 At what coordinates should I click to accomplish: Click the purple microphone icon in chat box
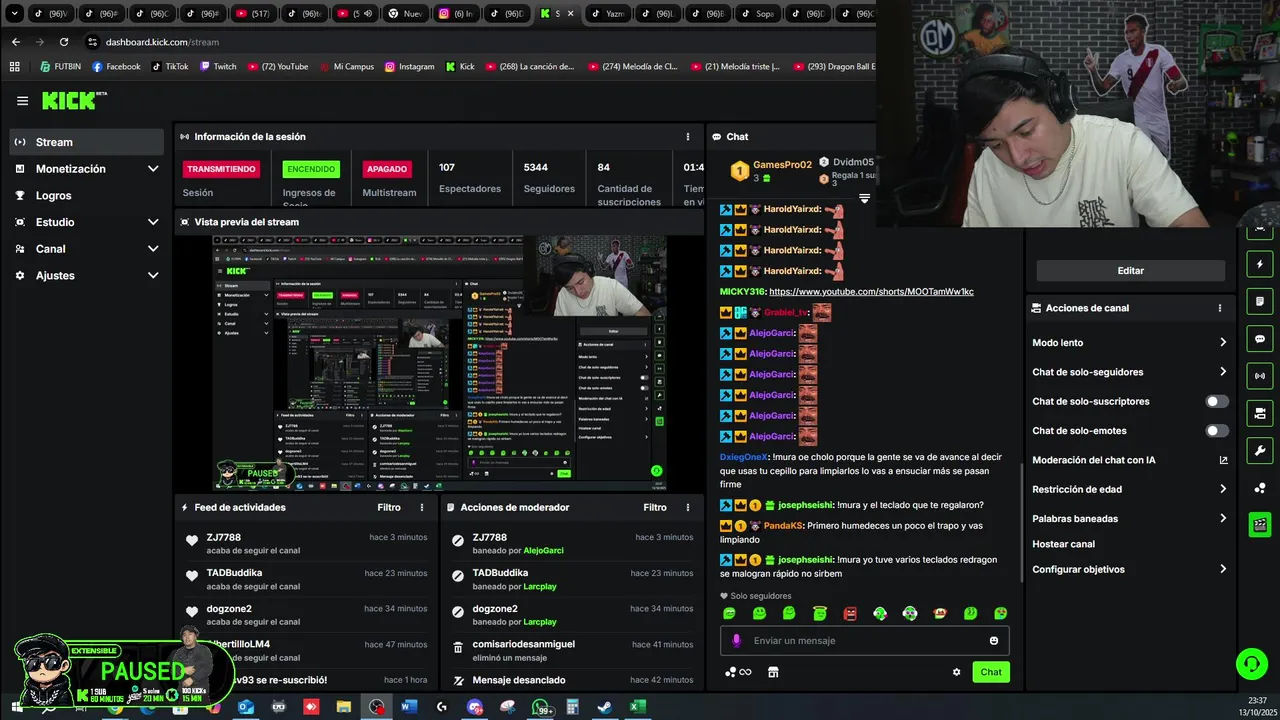tap(737, 641)
